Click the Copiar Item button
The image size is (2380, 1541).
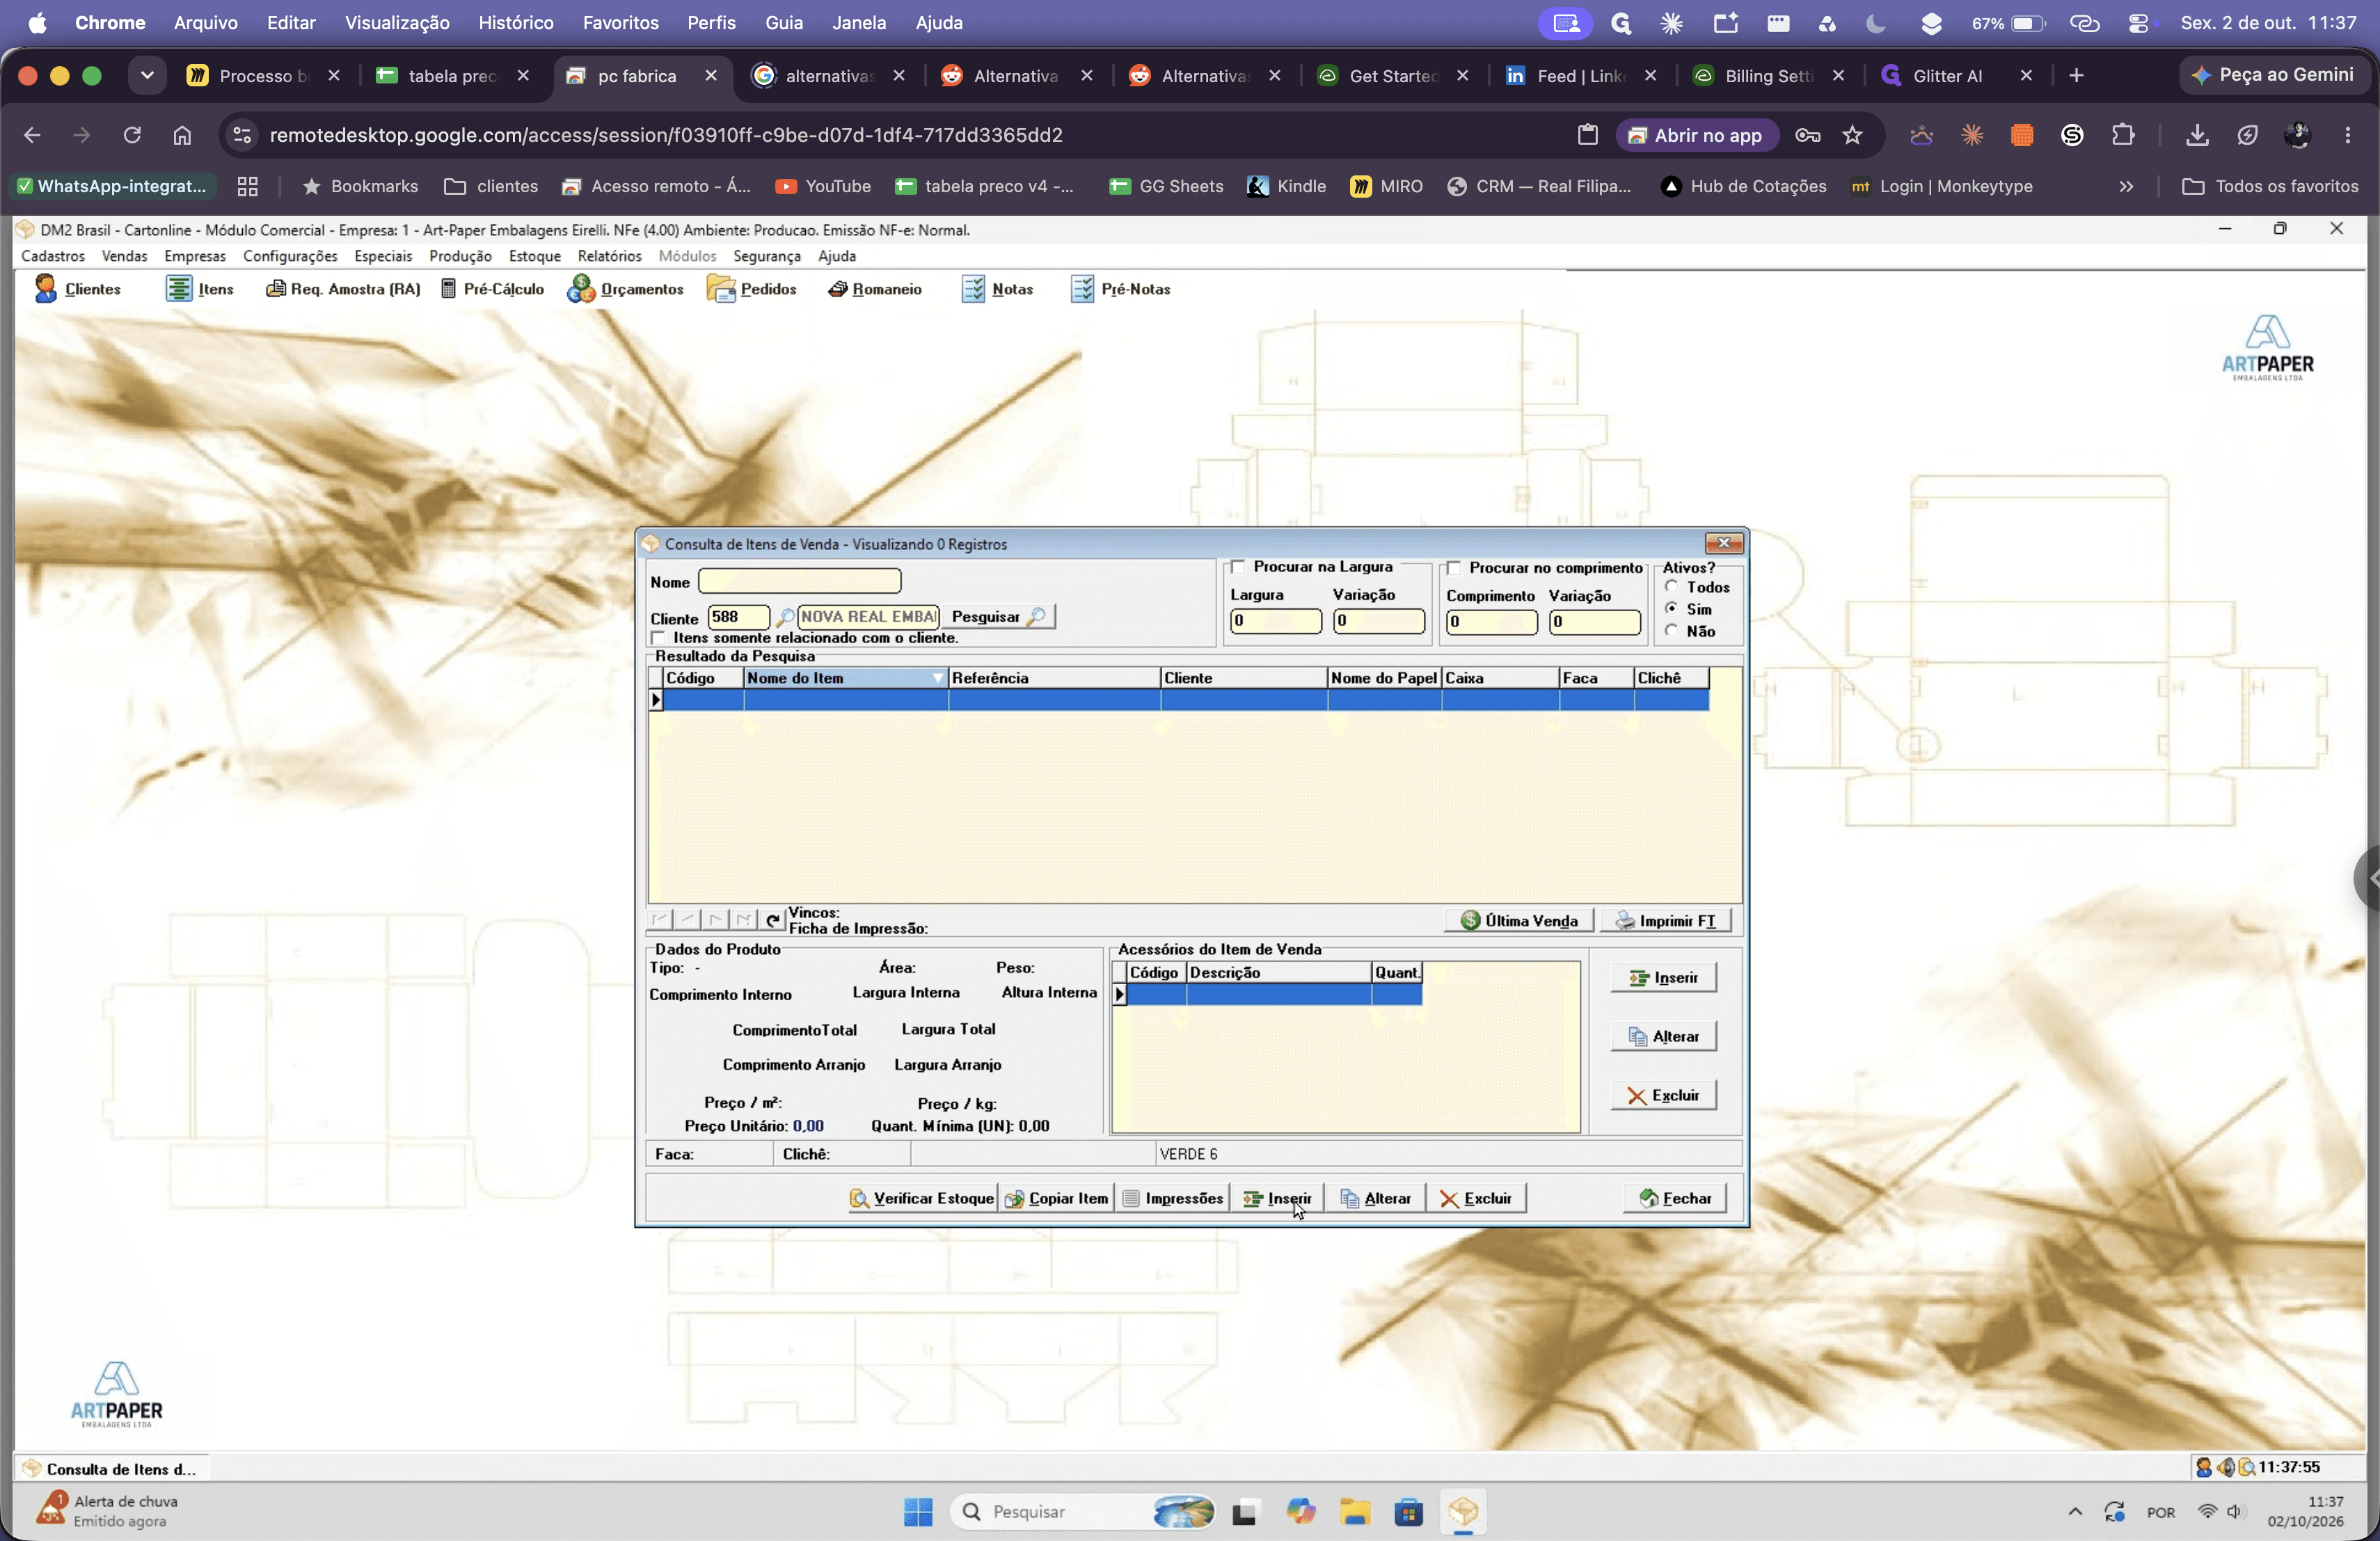point(1057,1198)
